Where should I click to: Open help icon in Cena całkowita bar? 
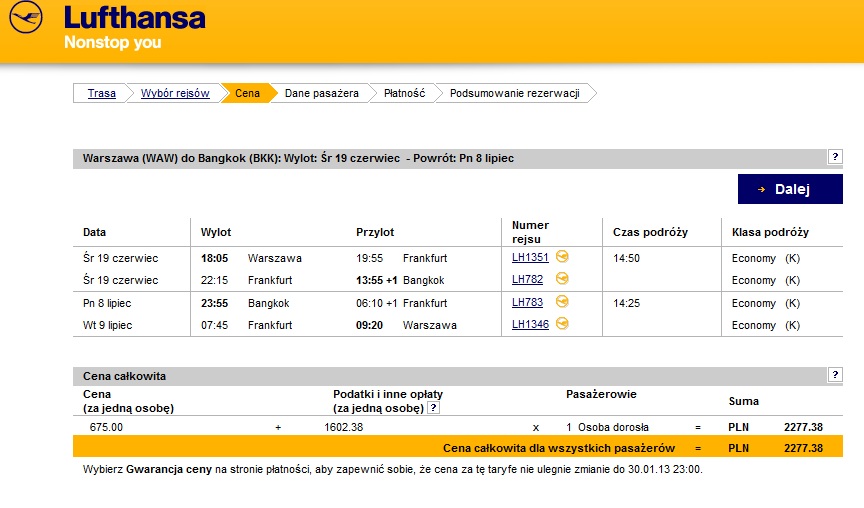(x=835, y=375)
